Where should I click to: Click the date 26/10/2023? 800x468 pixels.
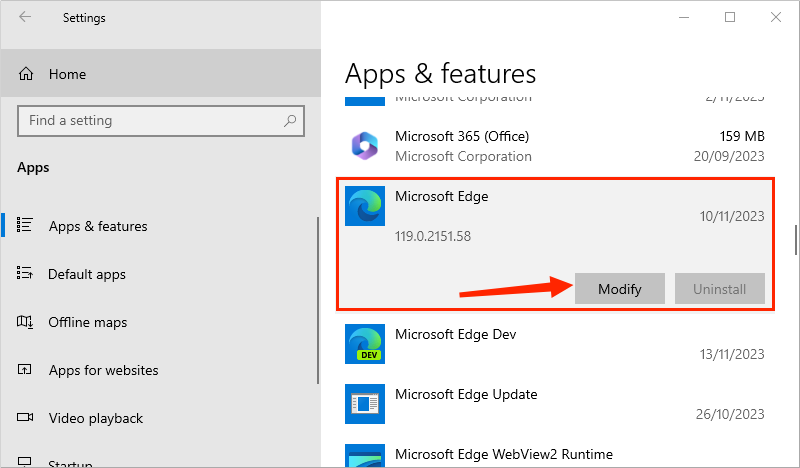pos(730,414)
